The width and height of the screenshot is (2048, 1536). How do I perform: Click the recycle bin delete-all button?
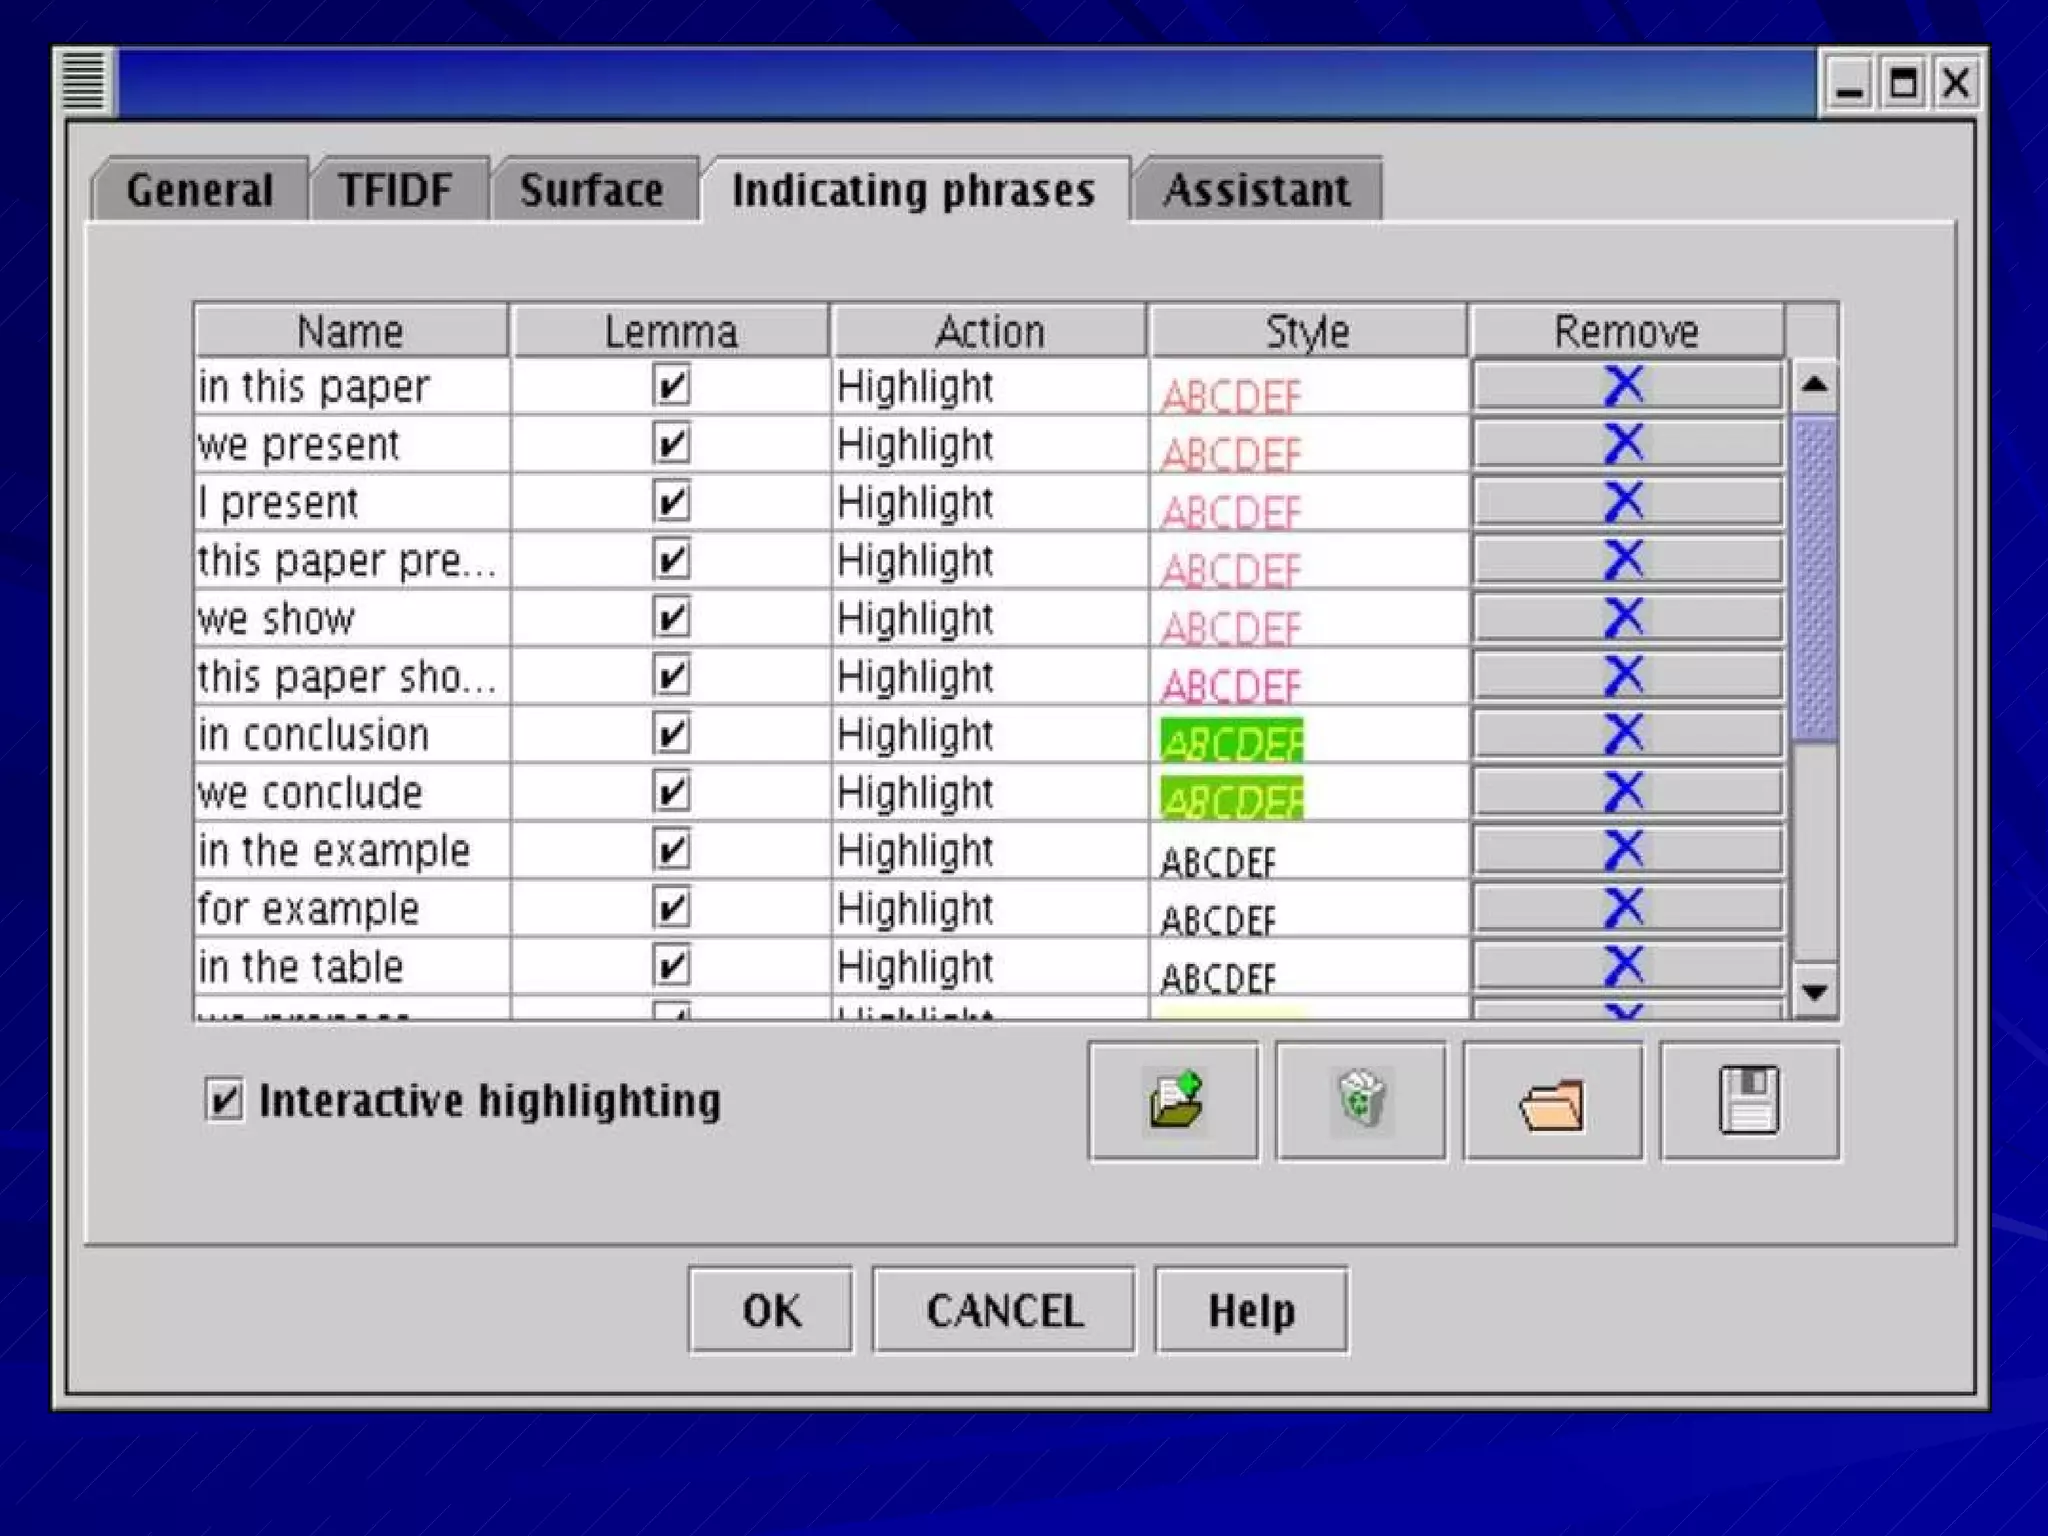(1360, 1100)
